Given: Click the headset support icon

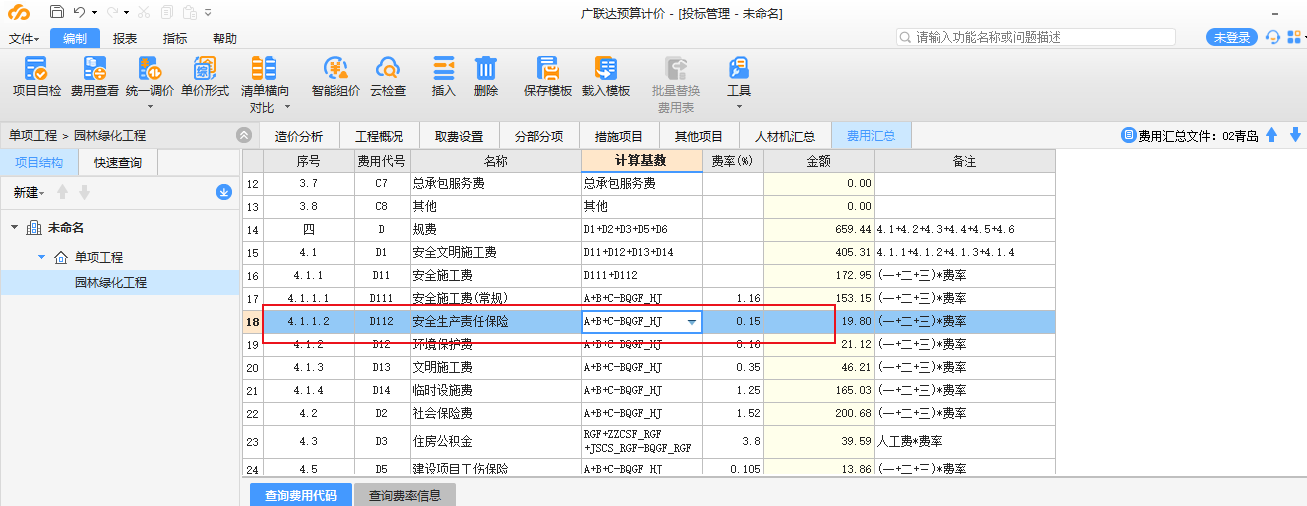Looking at the screenshot, I should pyautogui.click(x=1273, y=37).
